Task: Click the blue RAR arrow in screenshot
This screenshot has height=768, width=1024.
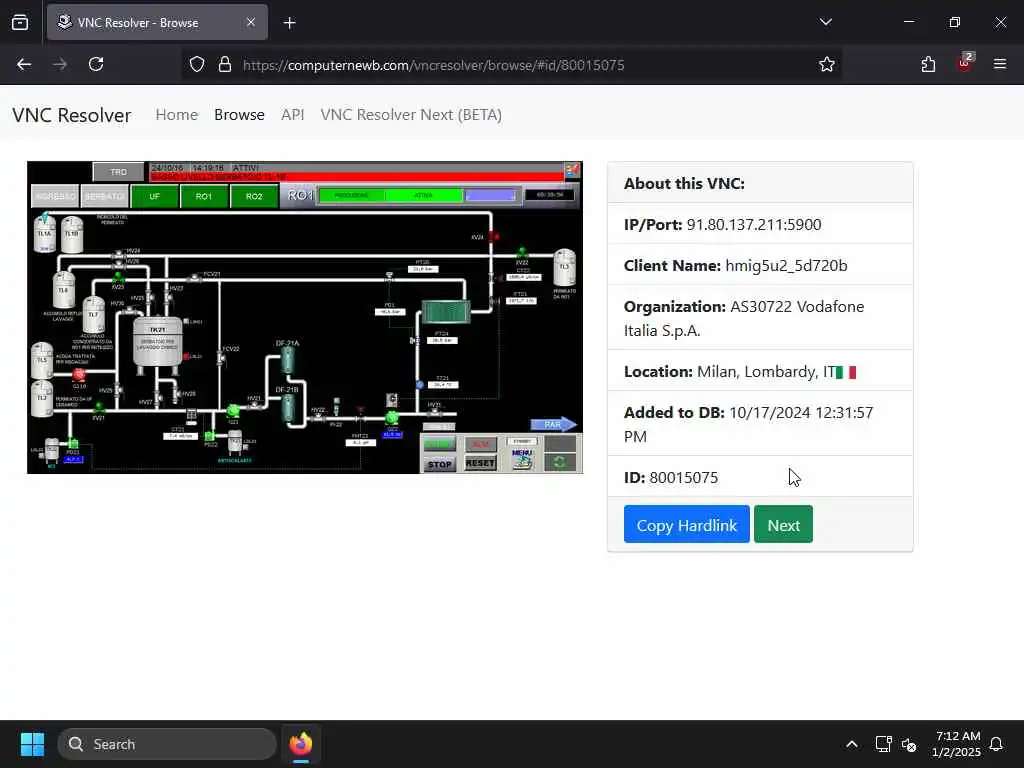Action: (553, 424)
